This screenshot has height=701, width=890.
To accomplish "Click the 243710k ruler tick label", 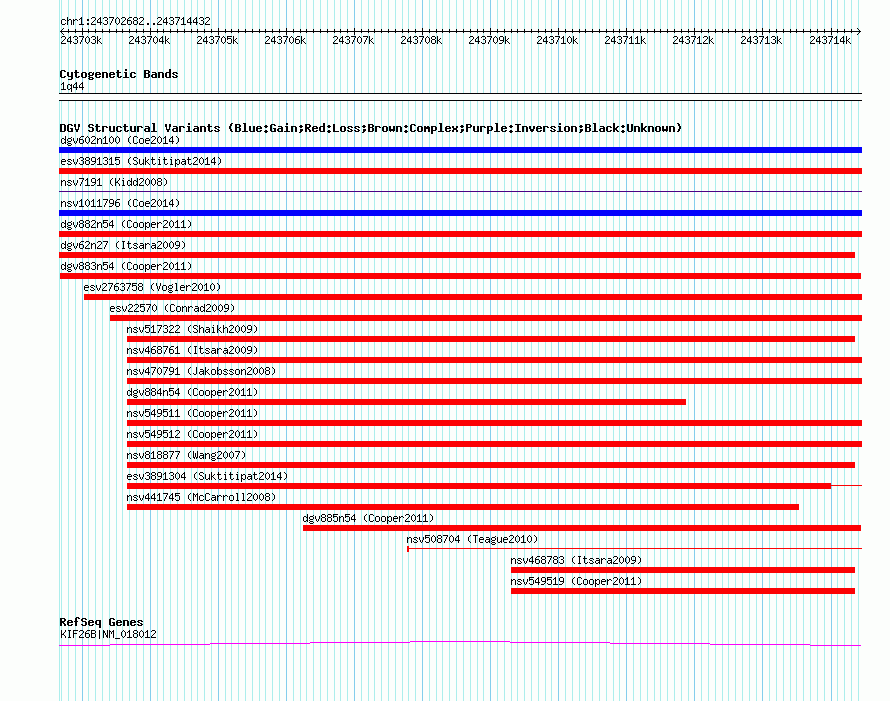I will pyautogui.click(x=557, y=40).
